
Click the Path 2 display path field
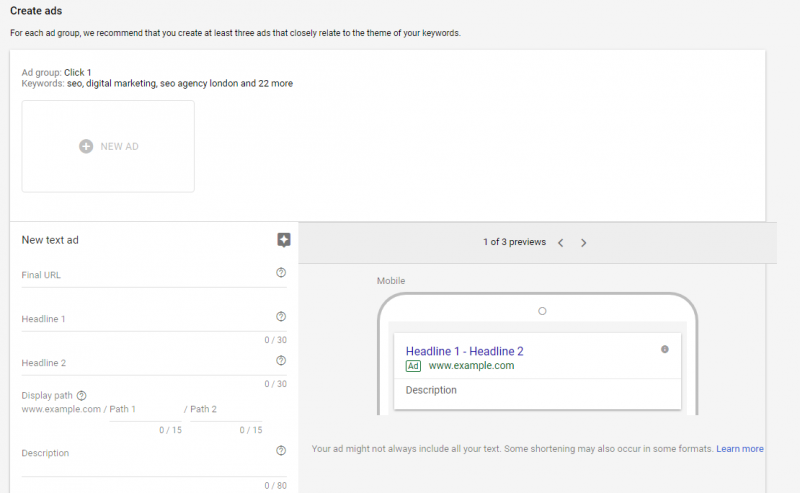[x=226, y=410]
